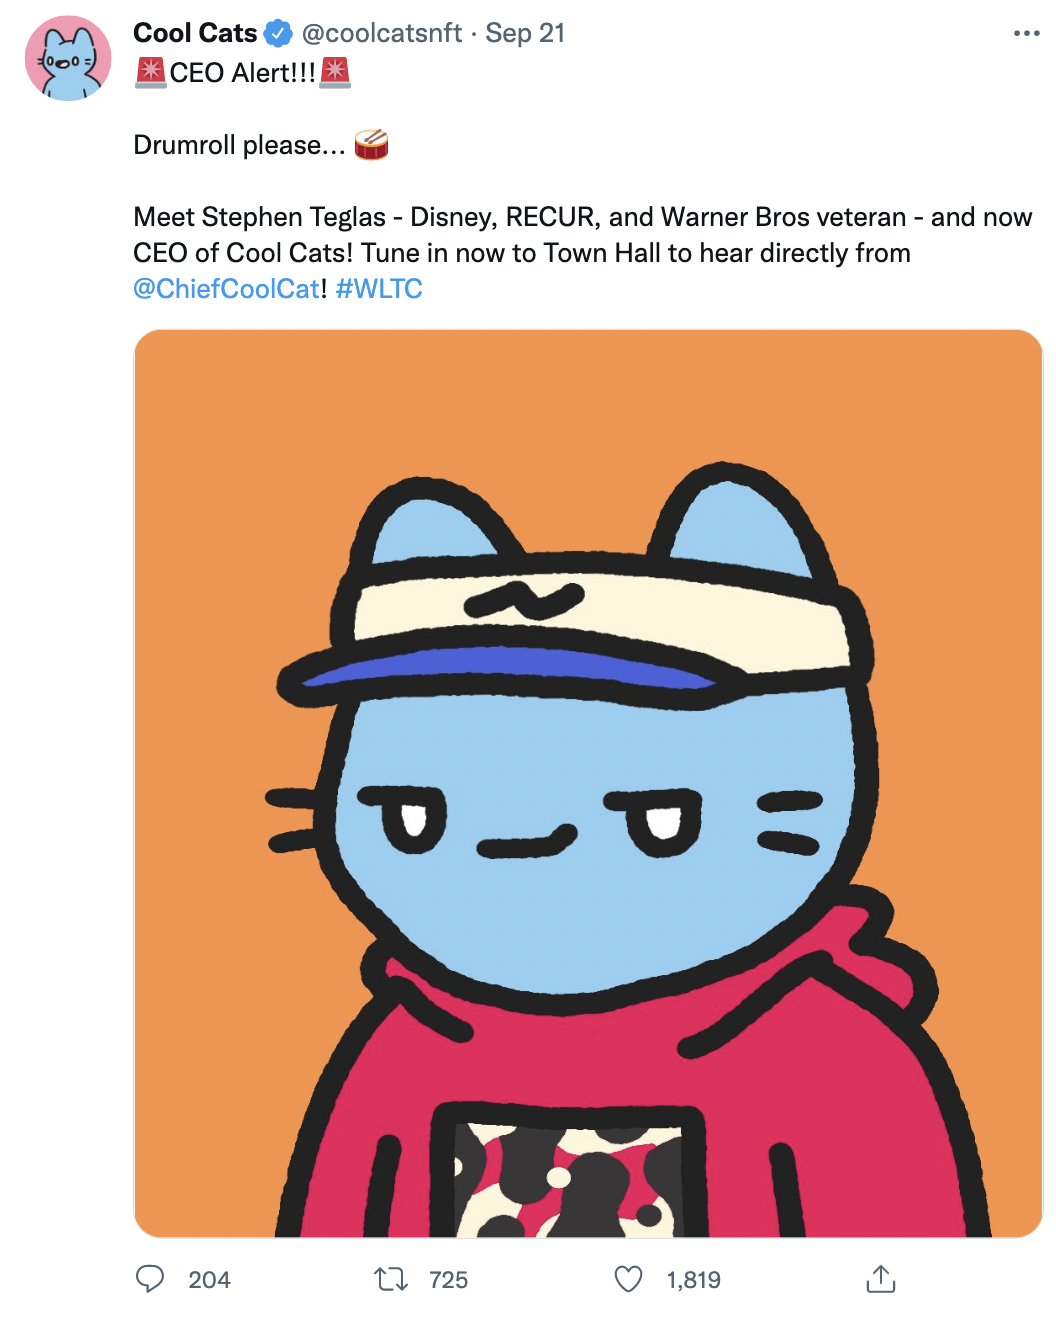Click the Cool Cats display name
The height and width of the screenshot is (1318, 1056).
pos(195,33)
